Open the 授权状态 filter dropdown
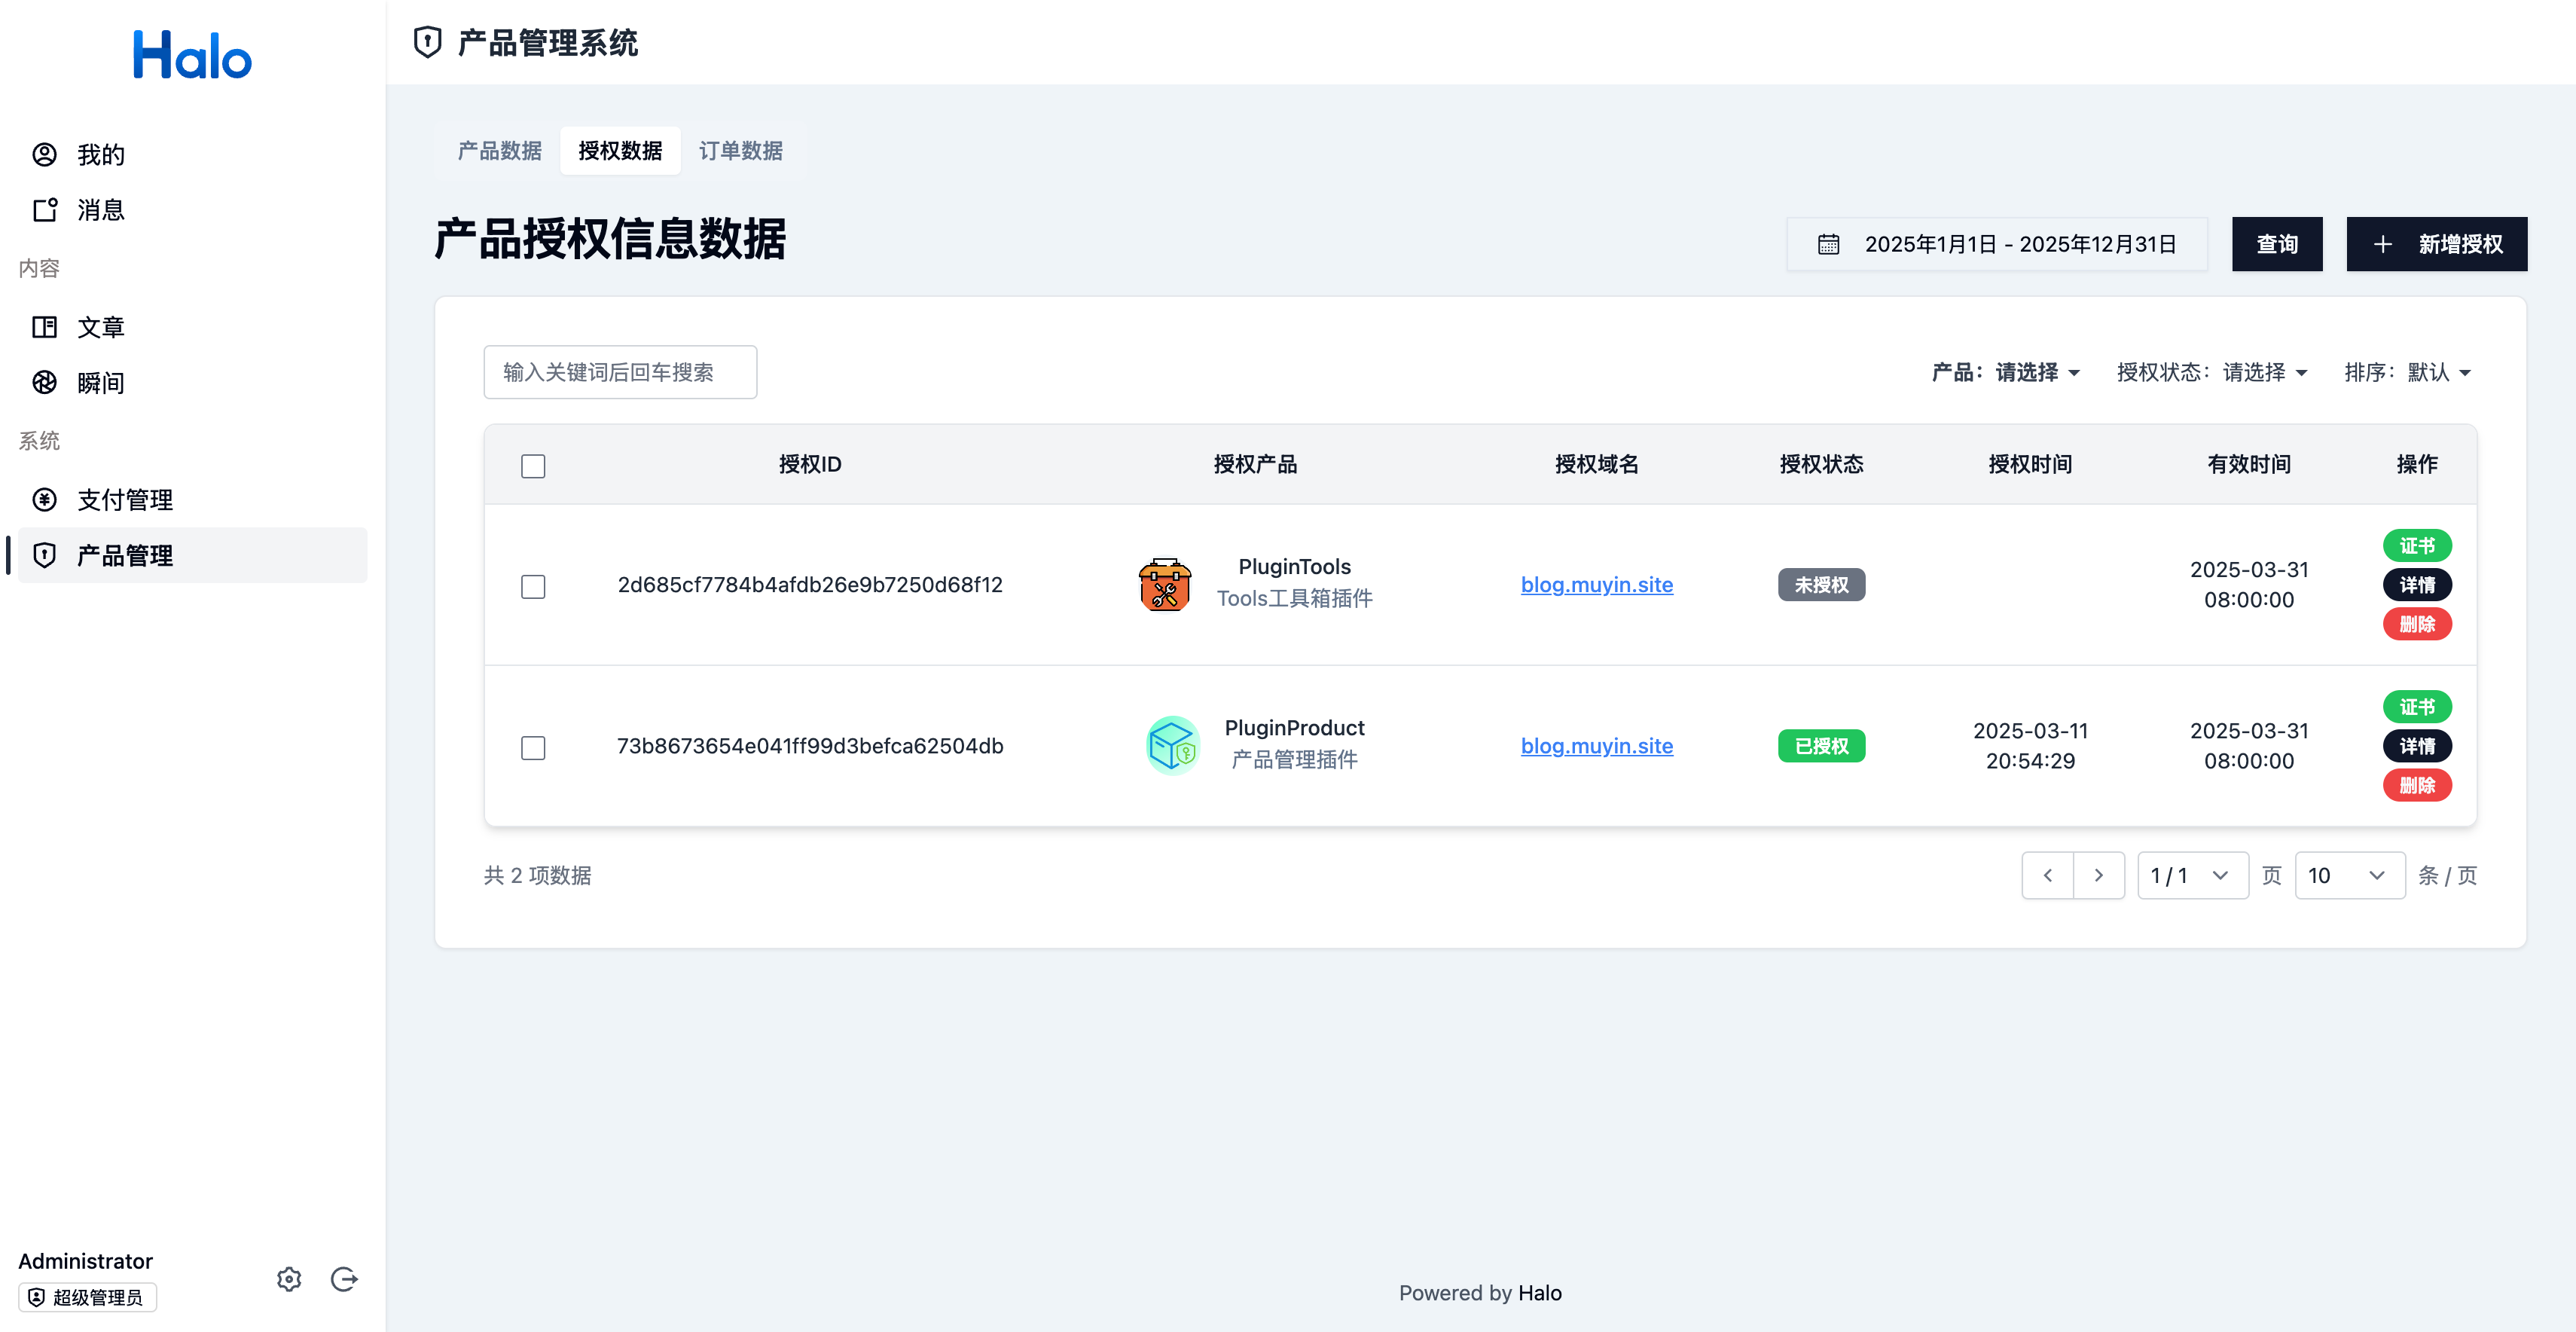 pos(2211,372)
